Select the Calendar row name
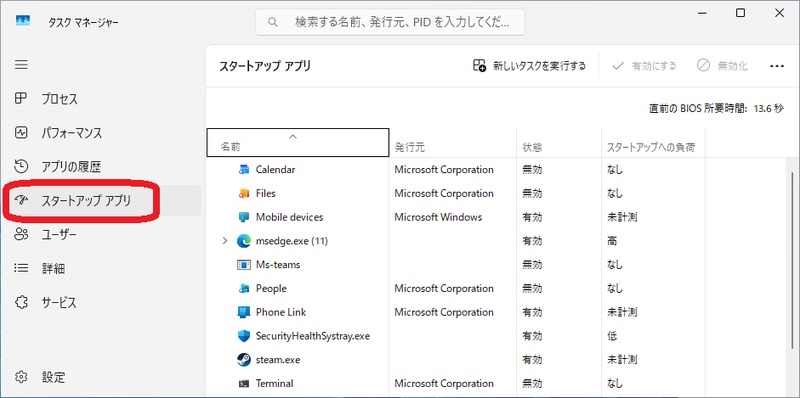 click(x=276, y=169)
